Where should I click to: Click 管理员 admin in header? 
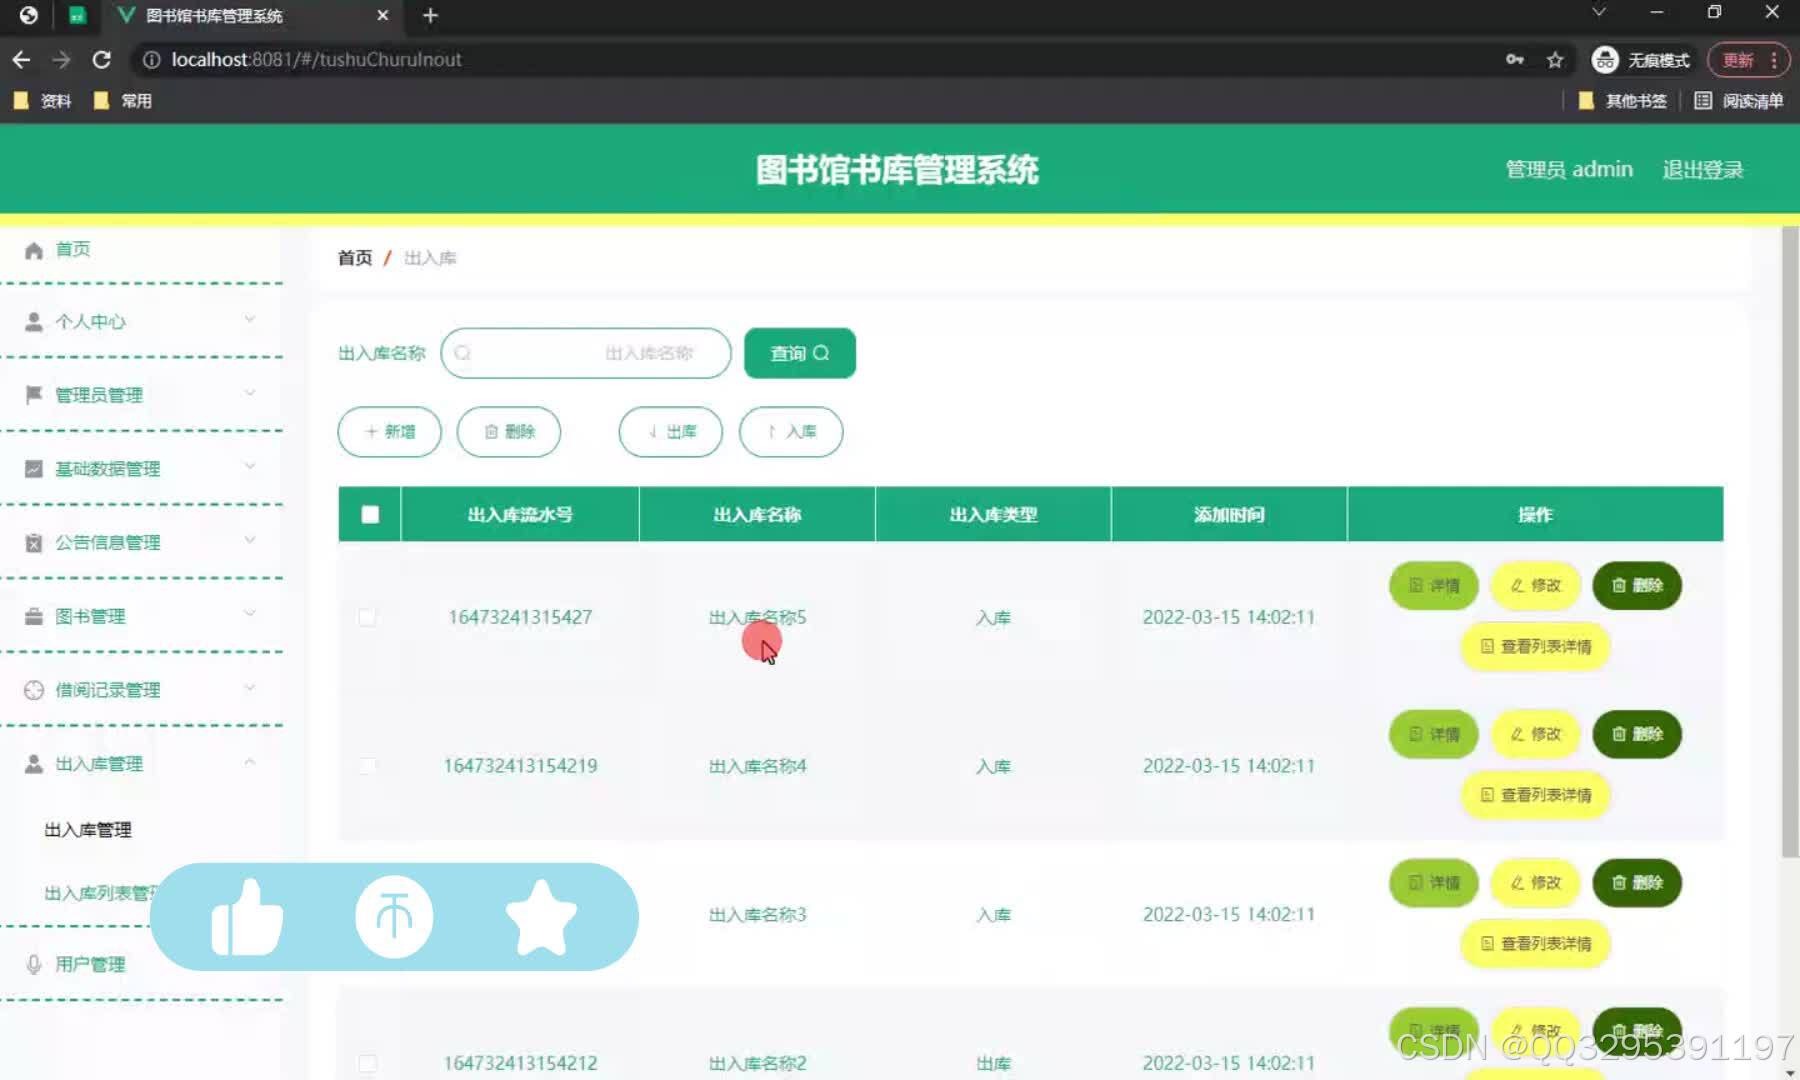[x=1569, y=170]
